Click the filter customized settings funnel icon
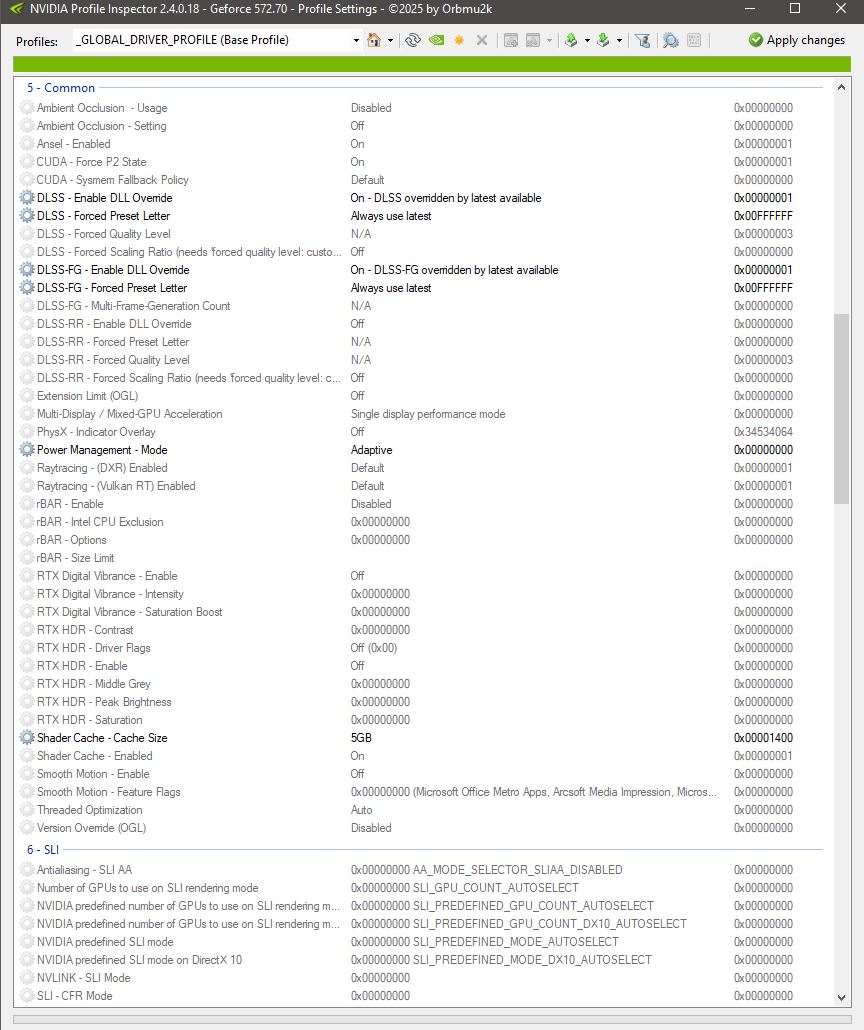Image resolution: width=864 pixels, height=1030 pixels. [x=643, y=40]
